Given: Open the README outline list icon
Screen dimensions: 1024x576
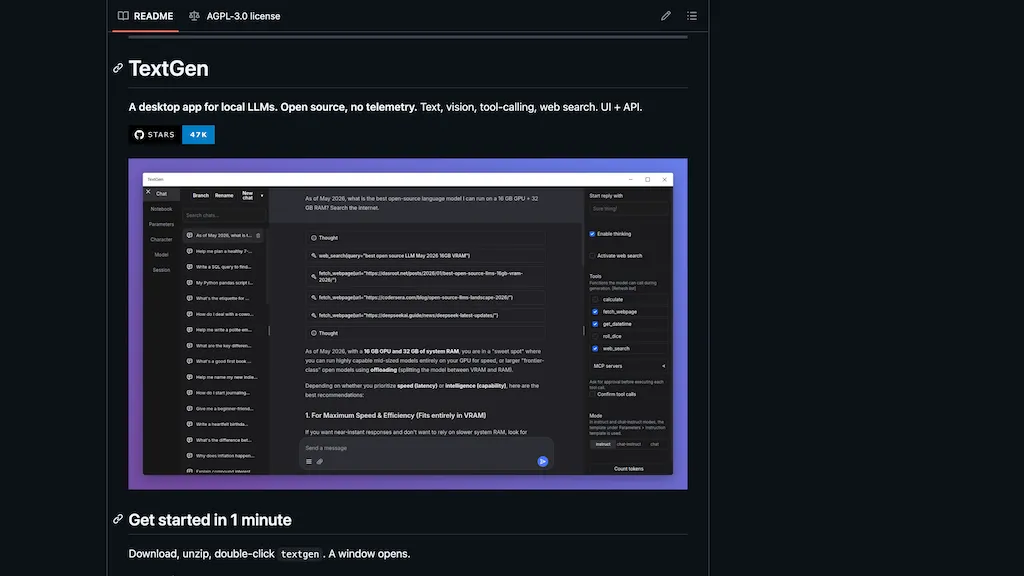Looking at the screenshot, I should click(692, 16).
